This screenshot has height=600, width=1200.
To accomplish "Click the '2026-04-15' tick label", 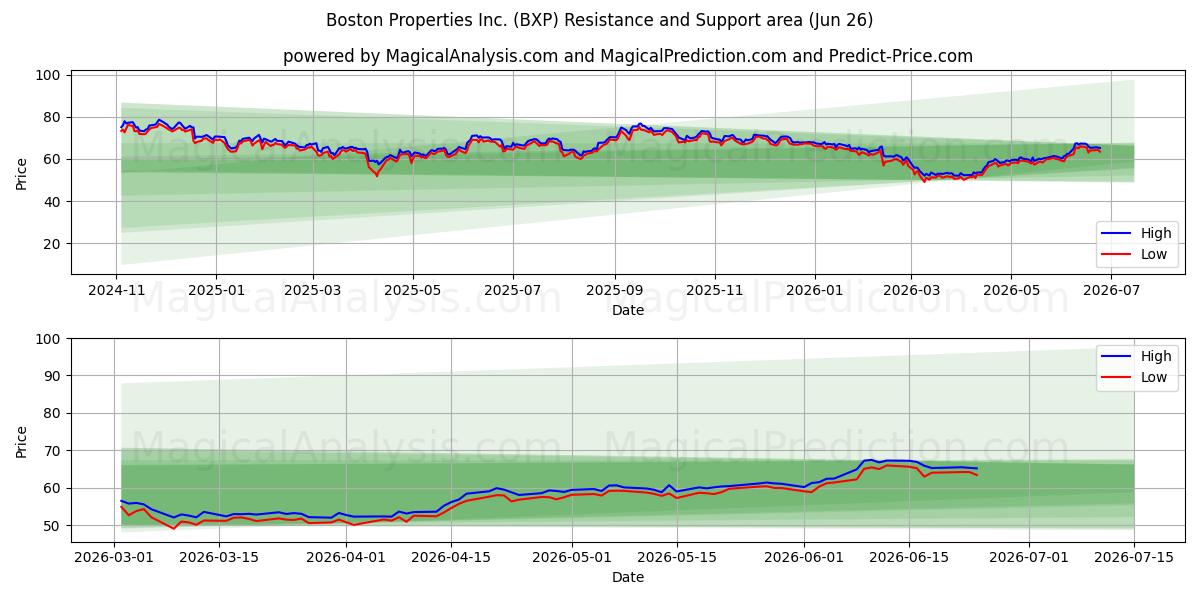I will pyautogui.click(x=451, y=557).
